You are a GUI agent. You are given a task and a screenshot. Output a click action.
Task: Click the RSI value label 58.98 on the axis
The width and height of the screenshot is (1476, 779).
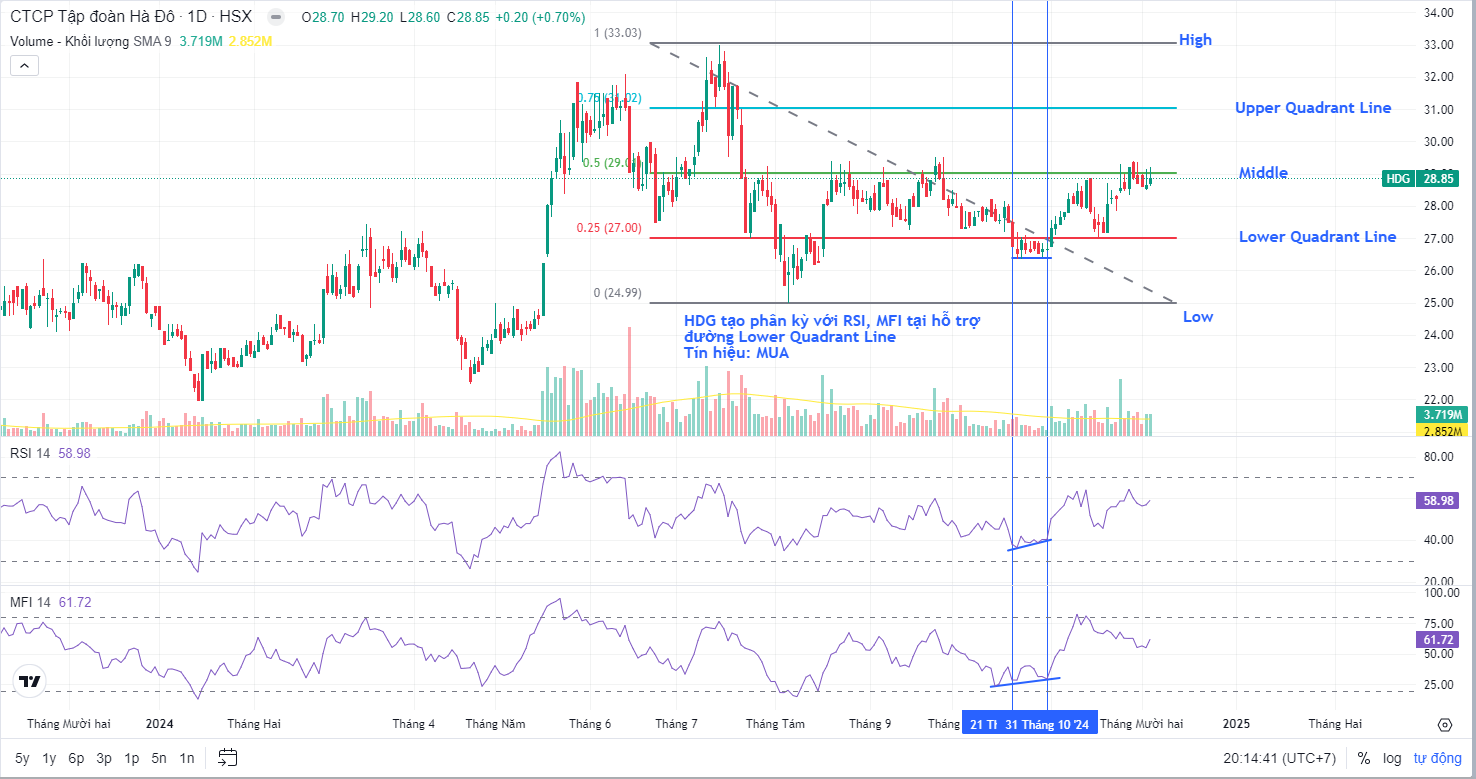click(1439, 500)
